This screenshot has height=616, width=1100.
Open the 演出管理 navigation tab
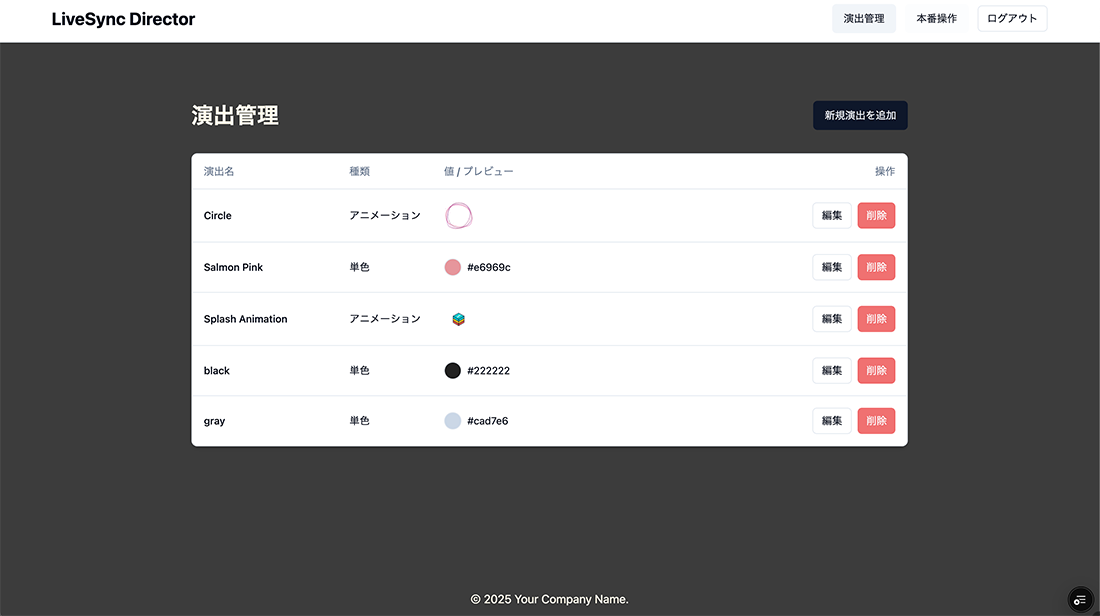(863, 18)
